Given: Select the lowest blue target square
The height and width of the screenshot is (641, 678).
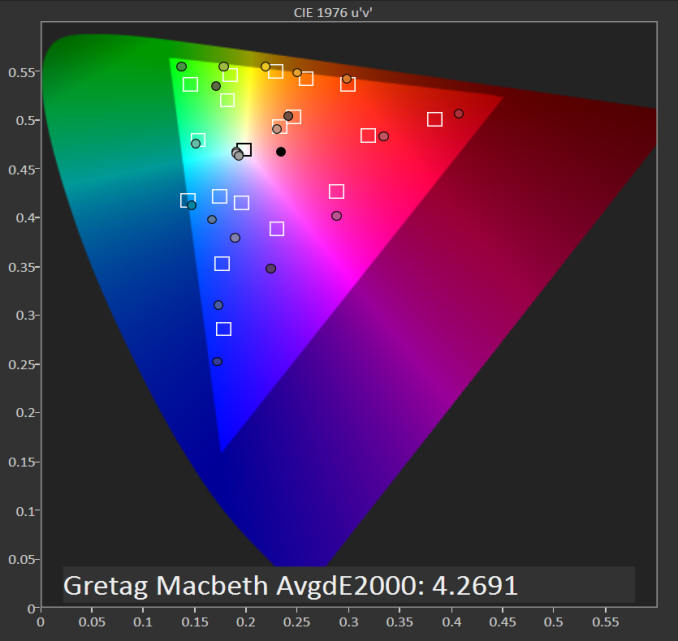Looking at the screenshot, I should (224, 329).
